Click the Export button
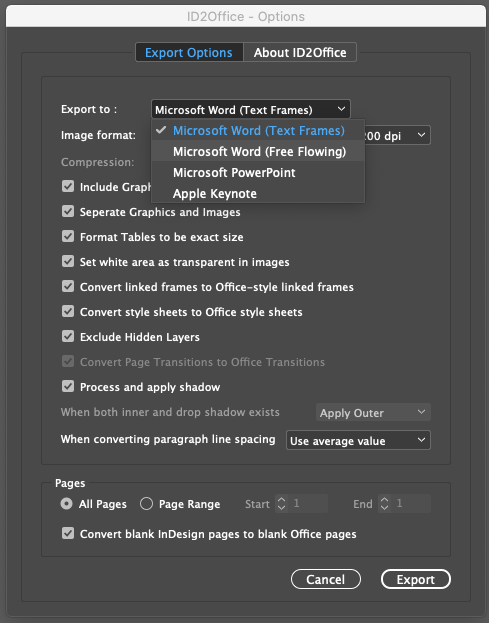 click(416, 579)
